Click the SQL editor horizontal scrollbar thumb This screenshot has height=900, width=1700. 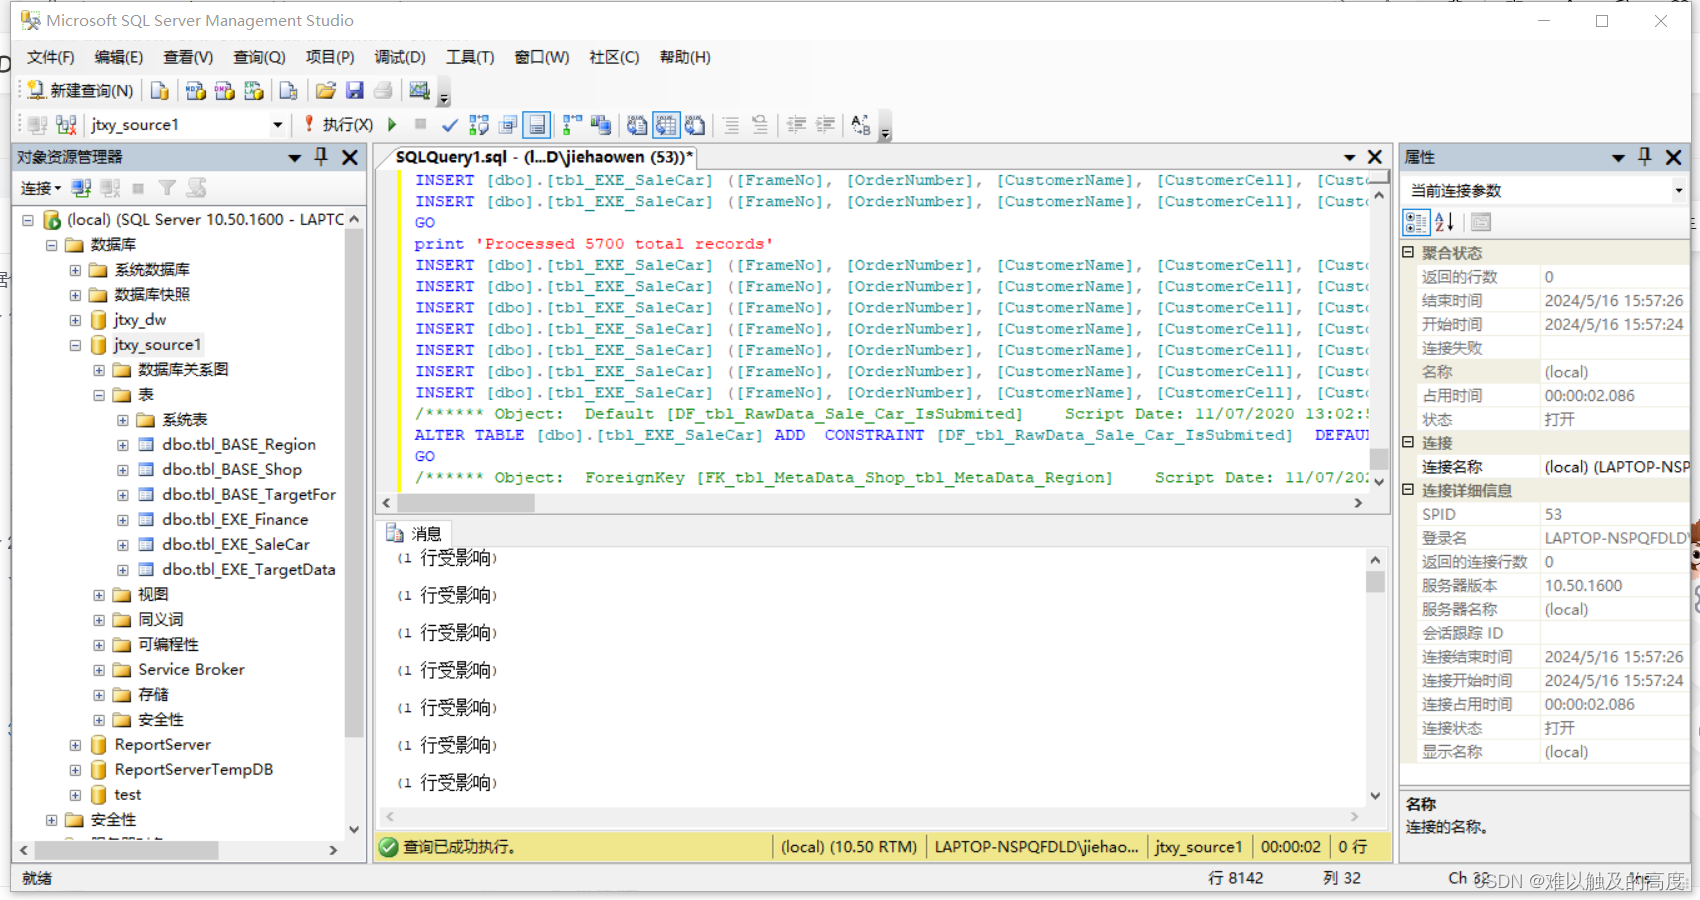point(465,503)
